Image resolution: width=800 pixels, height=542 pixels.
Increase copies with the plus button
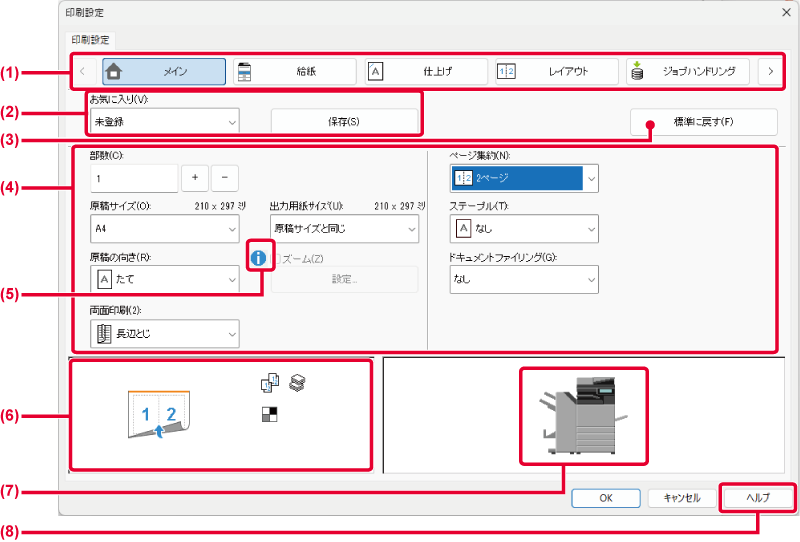pyautogui.click(x=194, y=177)
